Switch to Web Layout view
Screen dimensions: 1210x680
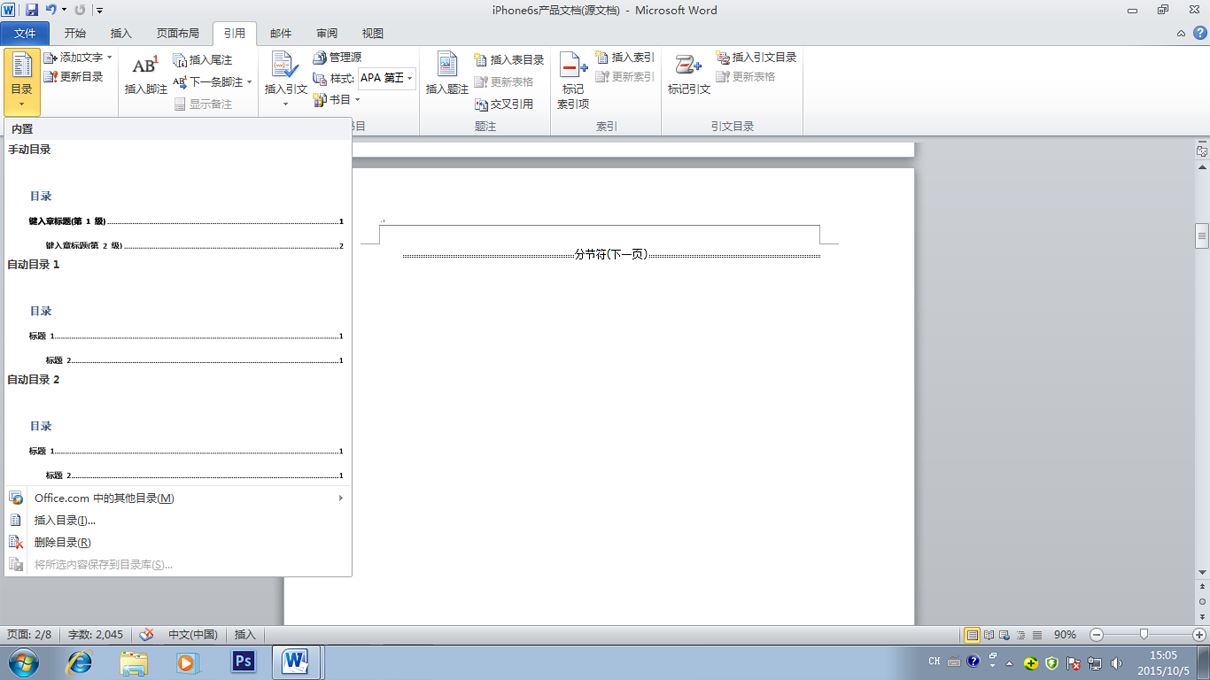pyautogui.click(x=1005, y=635)
